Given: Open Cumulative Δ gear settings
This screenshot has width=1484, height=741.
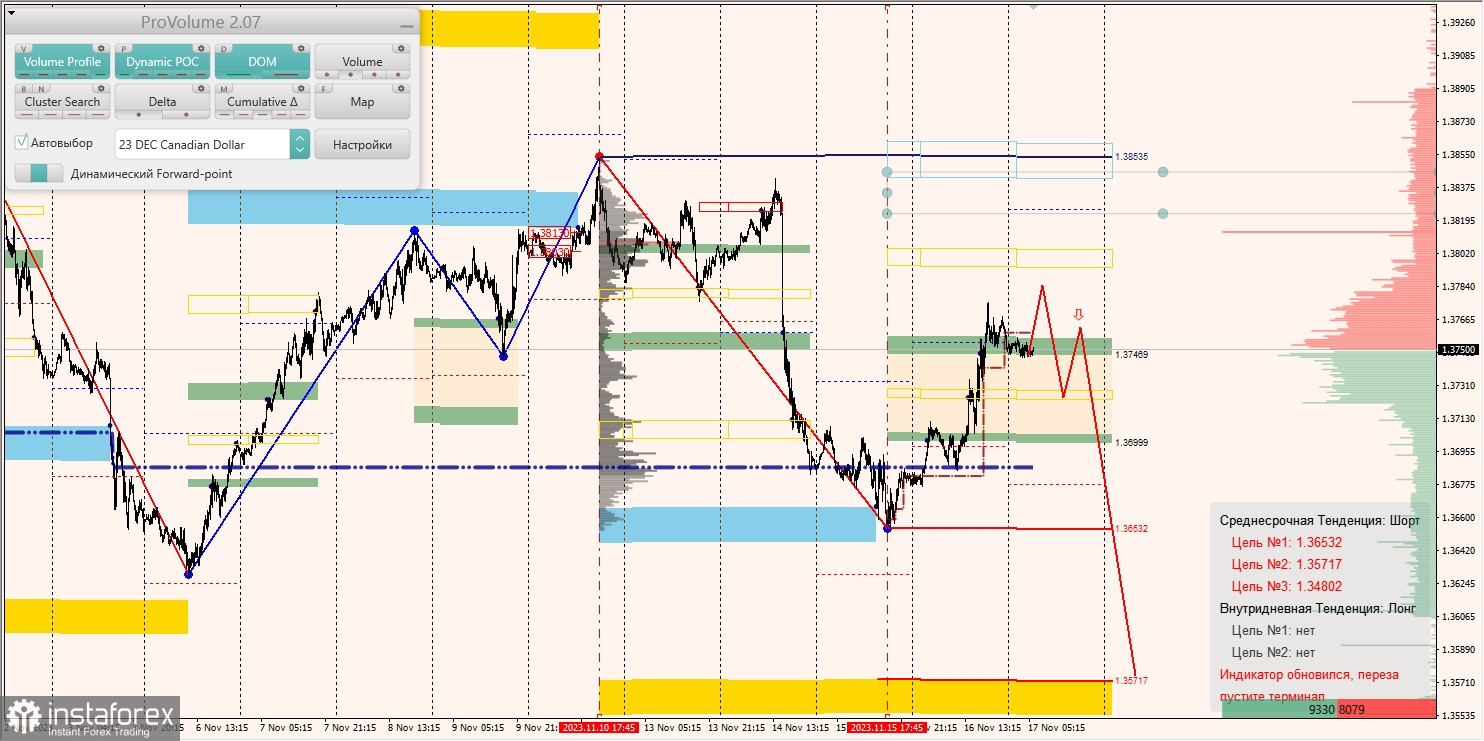Looking at the screenshot, I should pyautogui.click(x=301, y=89).
